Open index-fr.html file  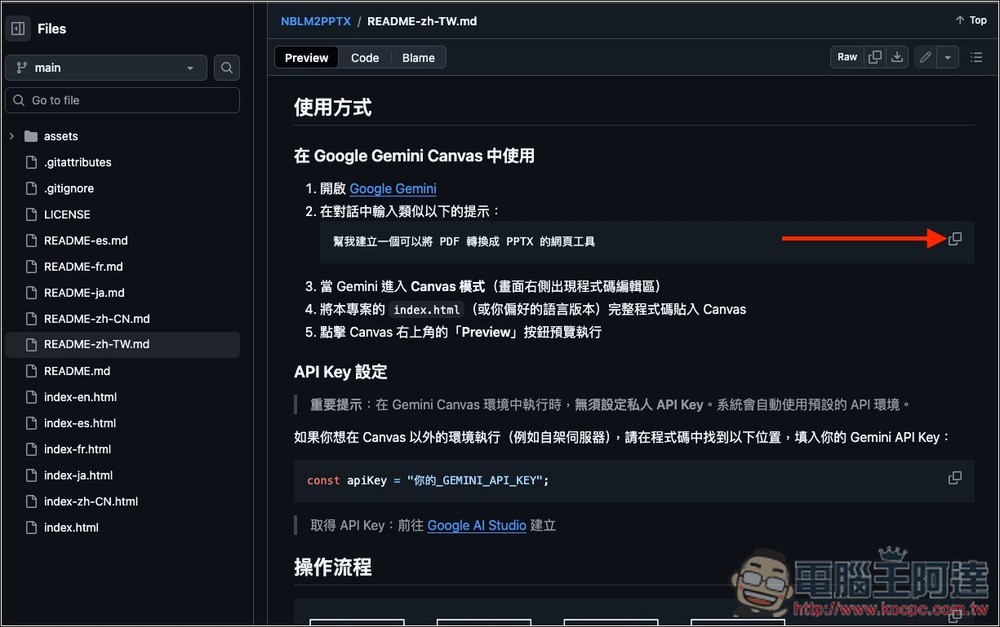77,449
